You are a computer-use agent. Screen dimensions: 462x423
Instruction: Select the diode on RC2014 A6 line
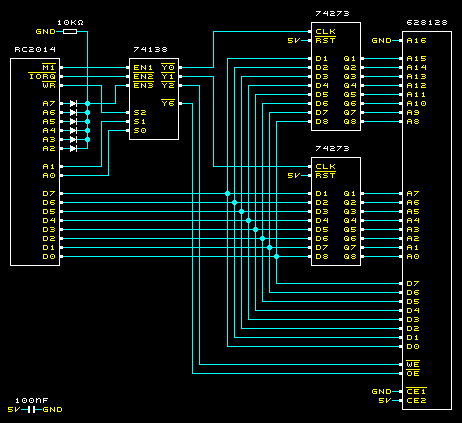click(x=73, y=113)
